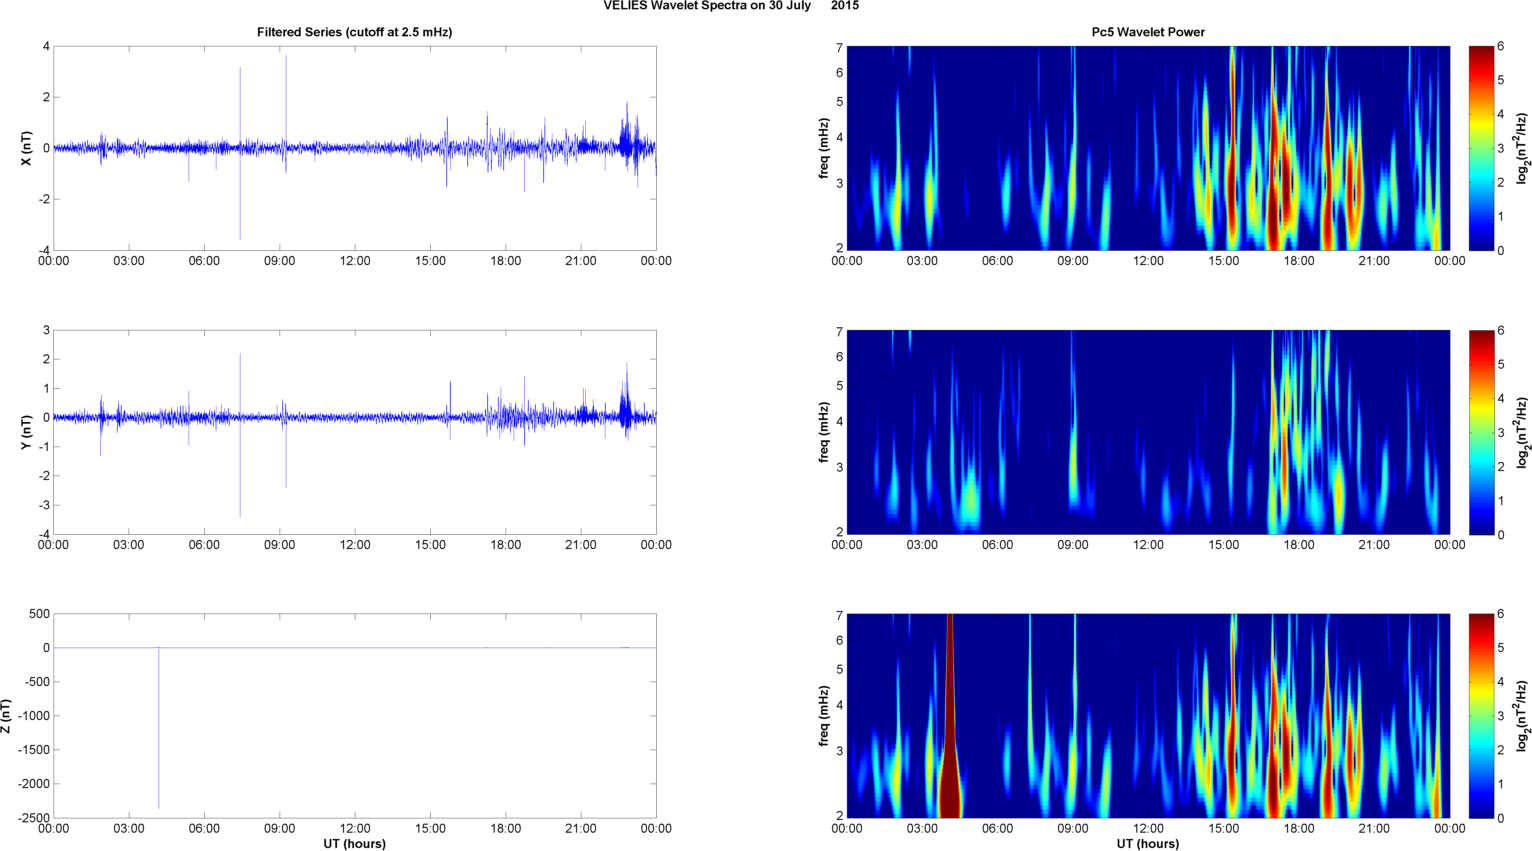Click the tall positive spike near 09:00 in X series

click(286, 100)
